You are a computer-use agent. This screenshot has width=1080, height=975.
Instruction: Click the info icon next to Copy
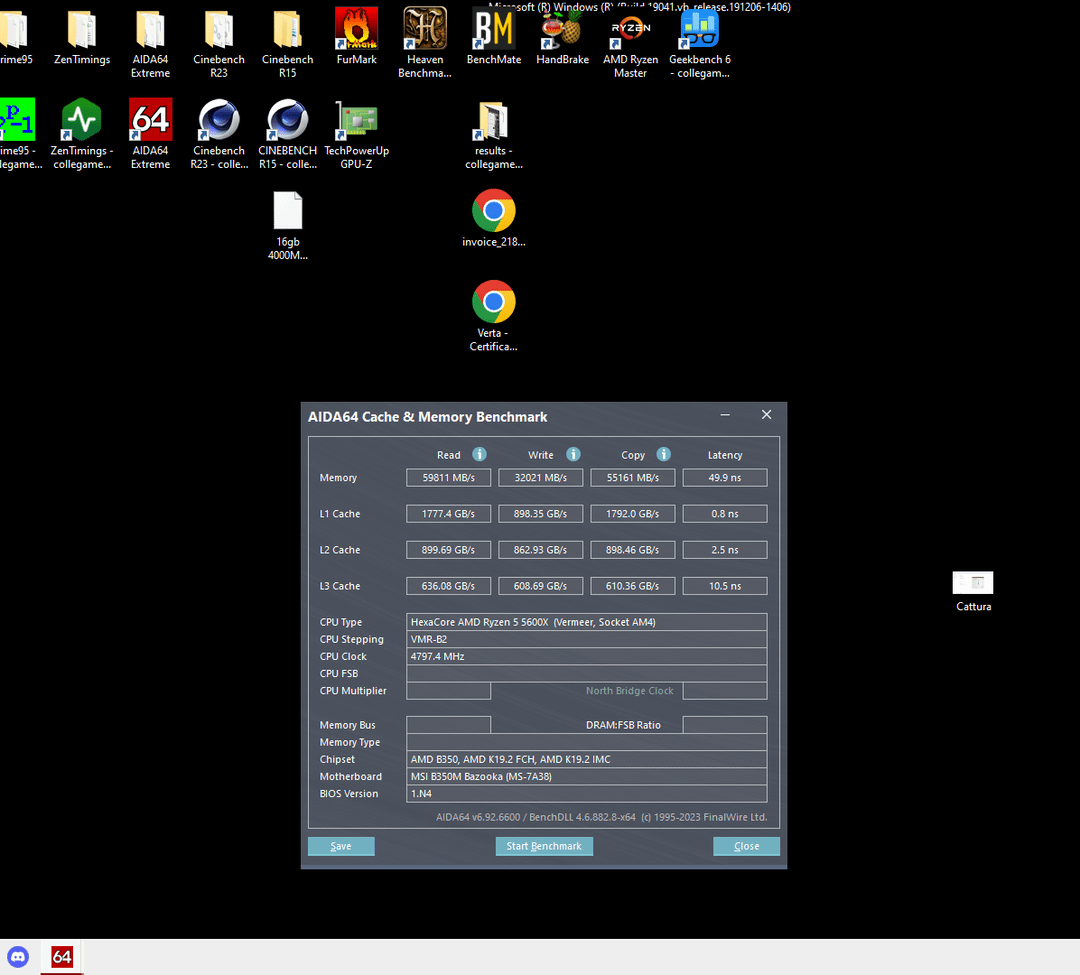(663, 454)
